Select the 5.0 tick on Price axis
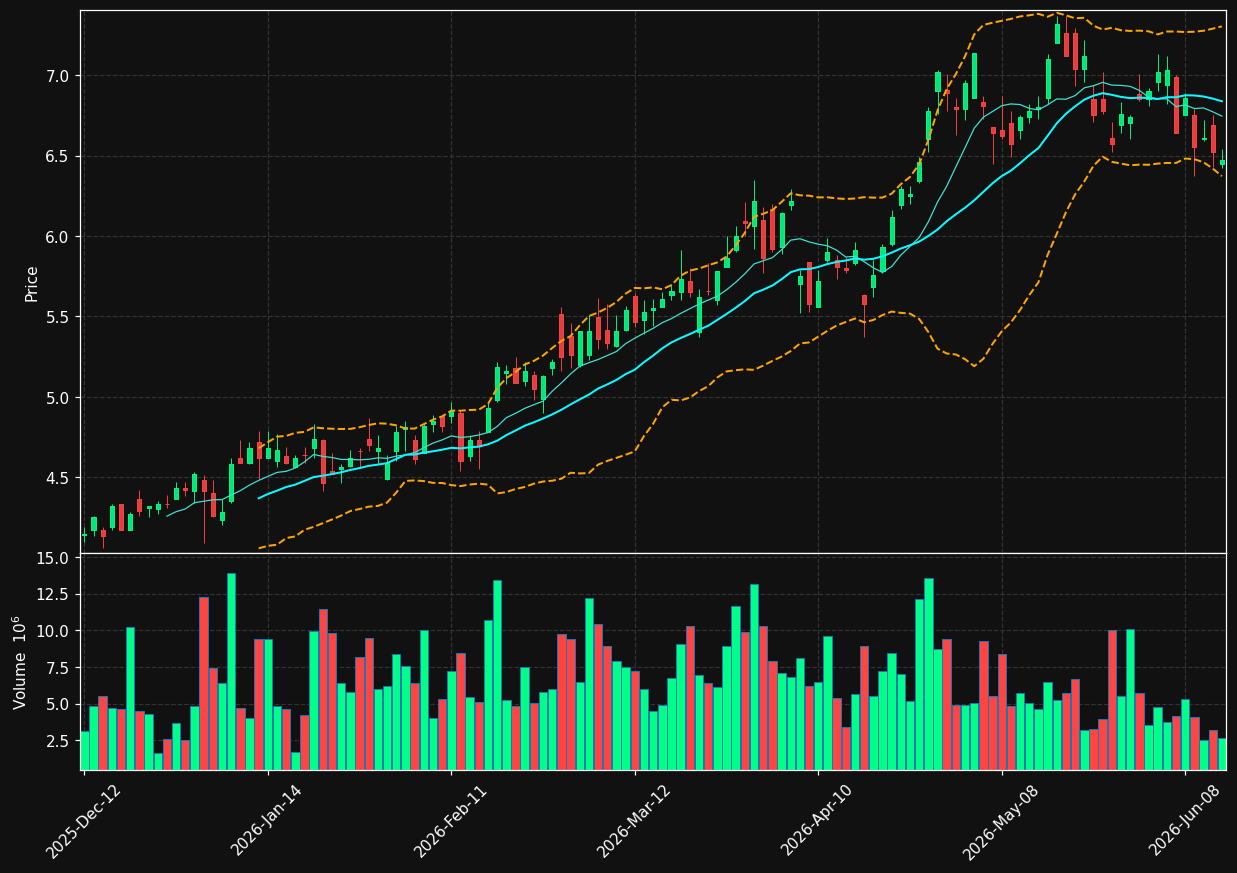Viewport: 1237px width, 873px height. 57,398
